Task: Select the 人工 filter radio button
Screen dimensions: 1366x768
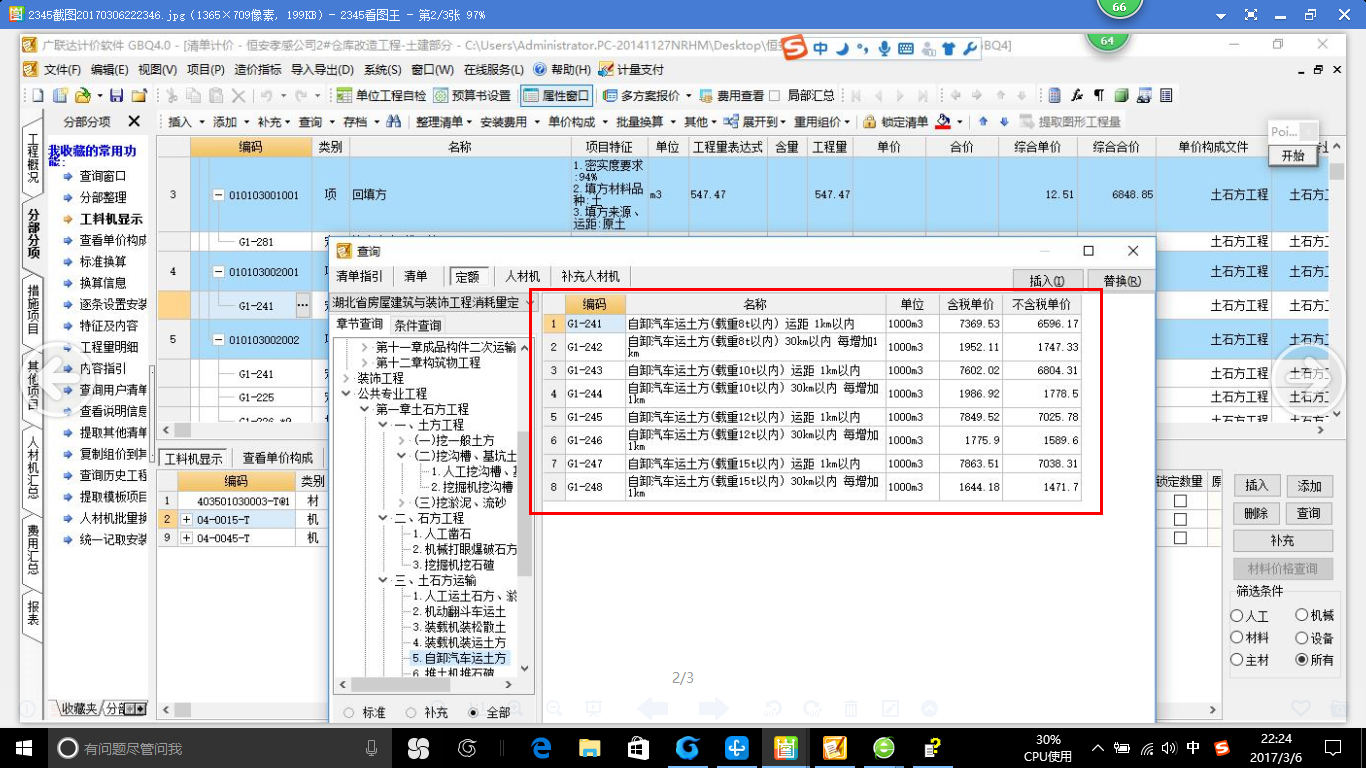Action: 1237,617
